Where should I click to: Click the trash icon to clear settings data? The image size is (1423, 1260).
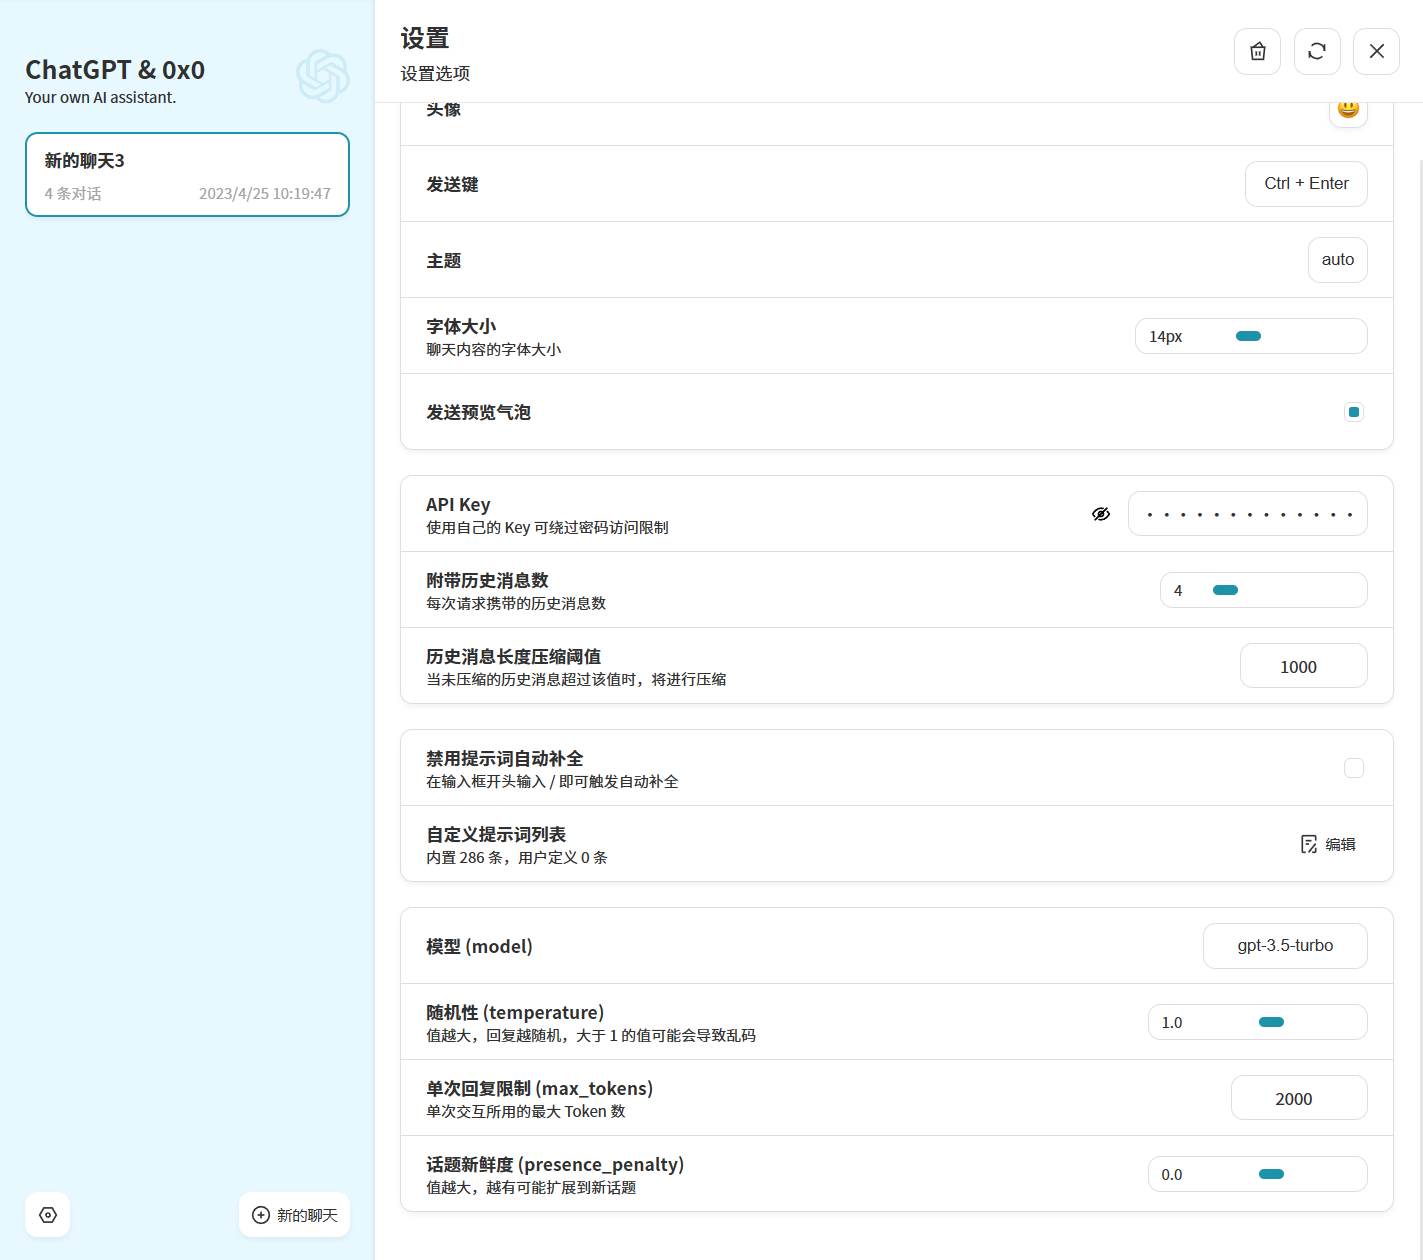[x=1257, y=51]
